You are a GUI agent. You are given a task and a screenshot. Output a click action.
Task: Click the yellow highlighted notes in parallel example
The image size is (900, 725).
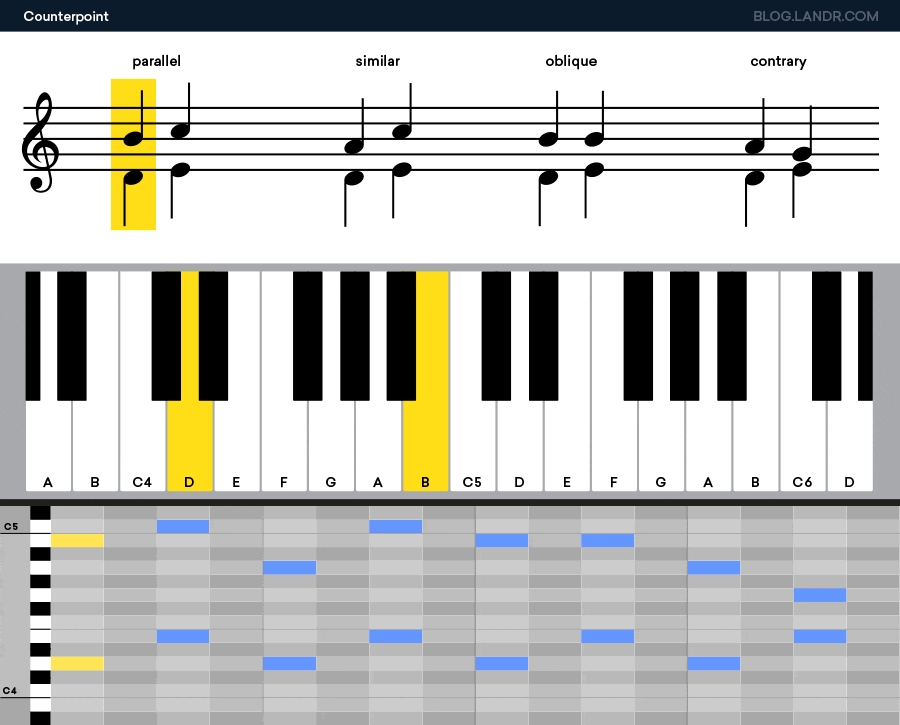tap(133, 154)
